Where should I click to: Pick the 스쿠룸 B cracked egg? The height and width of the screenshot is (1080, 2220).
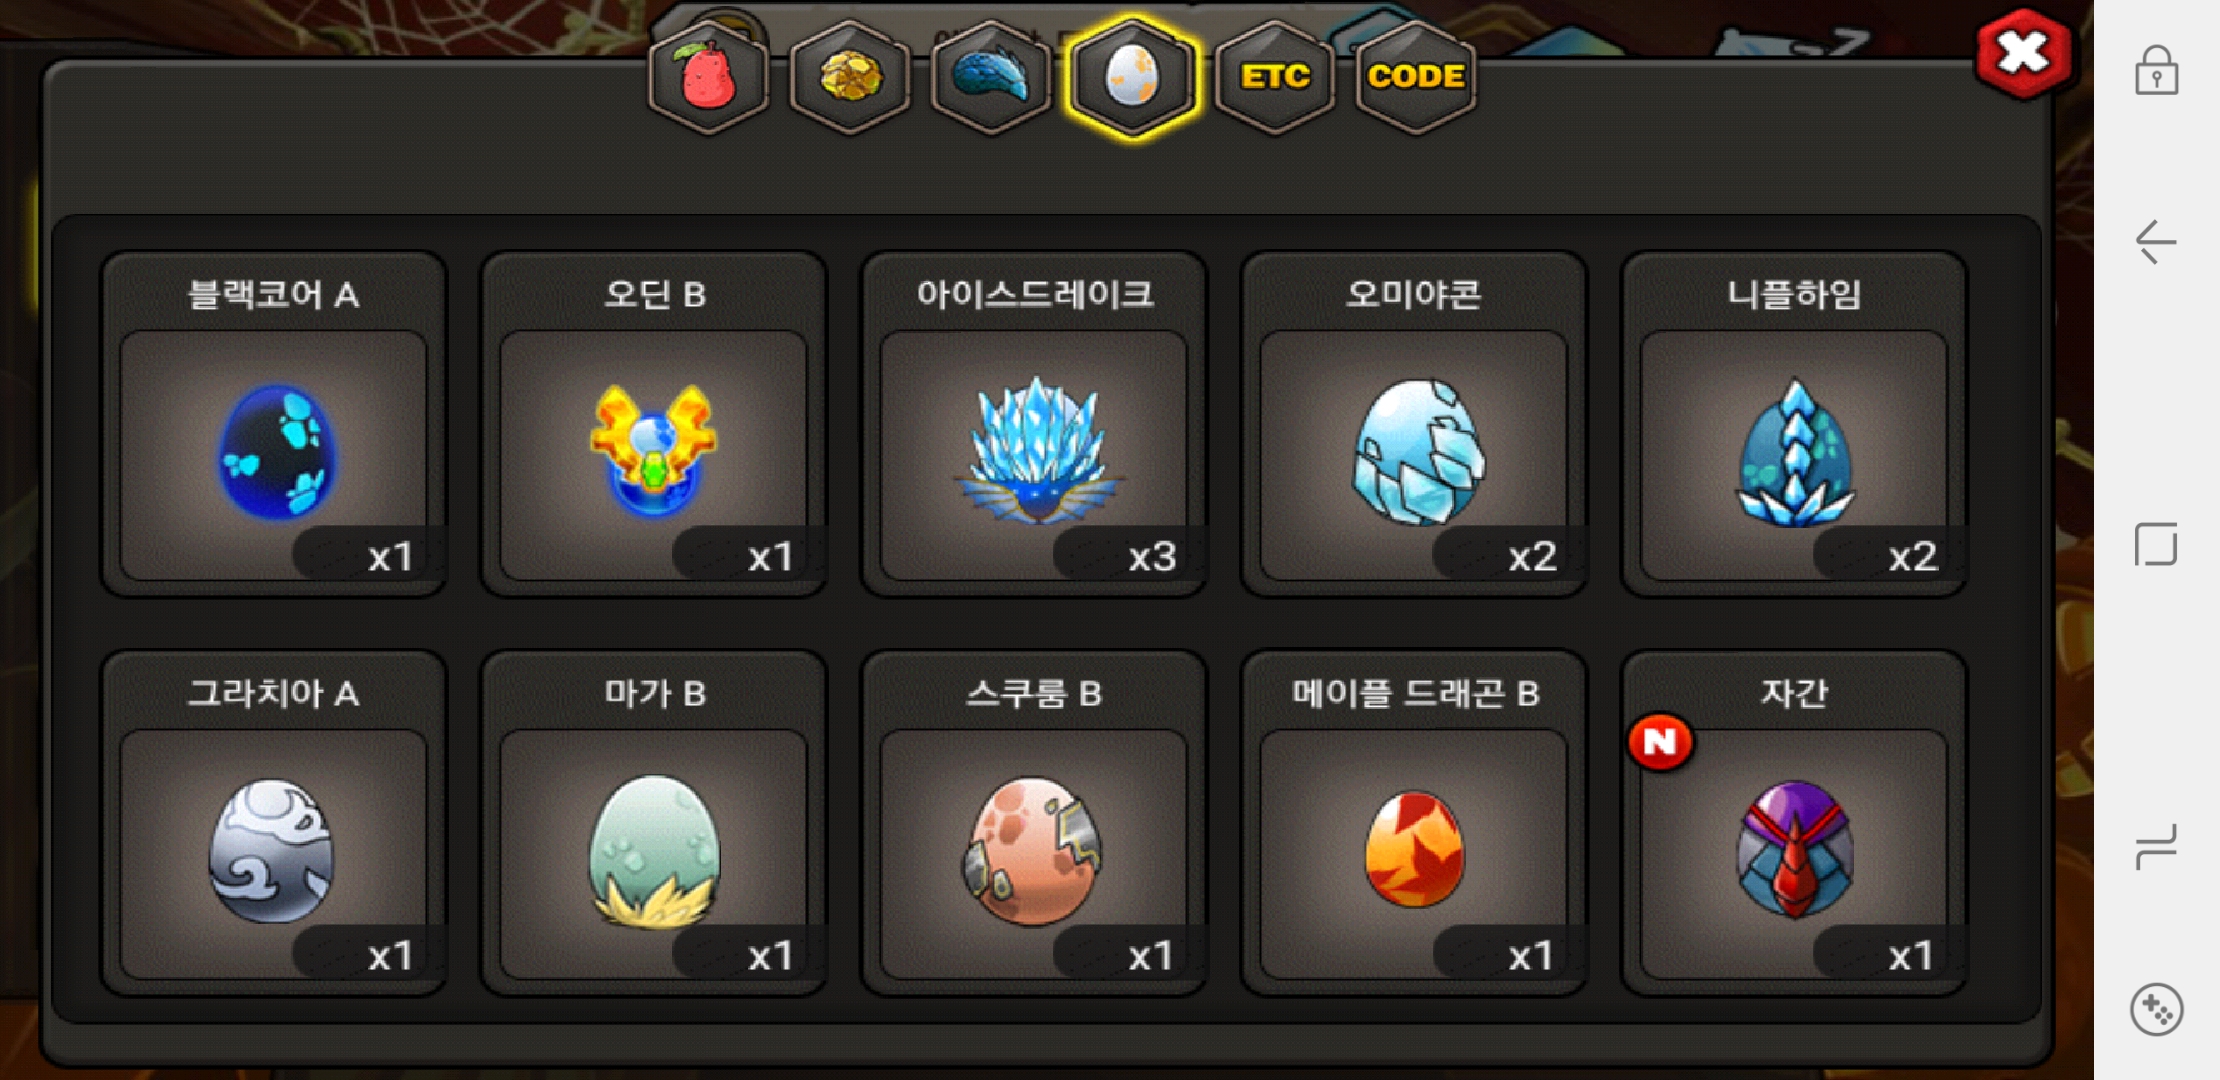pyautogui.click(x=1034, y=824)
